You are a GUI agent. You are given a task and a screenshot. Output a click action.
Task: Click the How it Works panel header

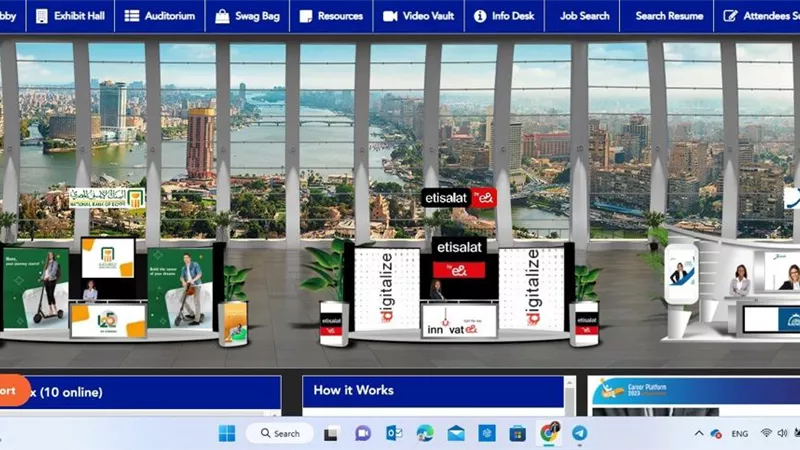click(x=433, y=391)
